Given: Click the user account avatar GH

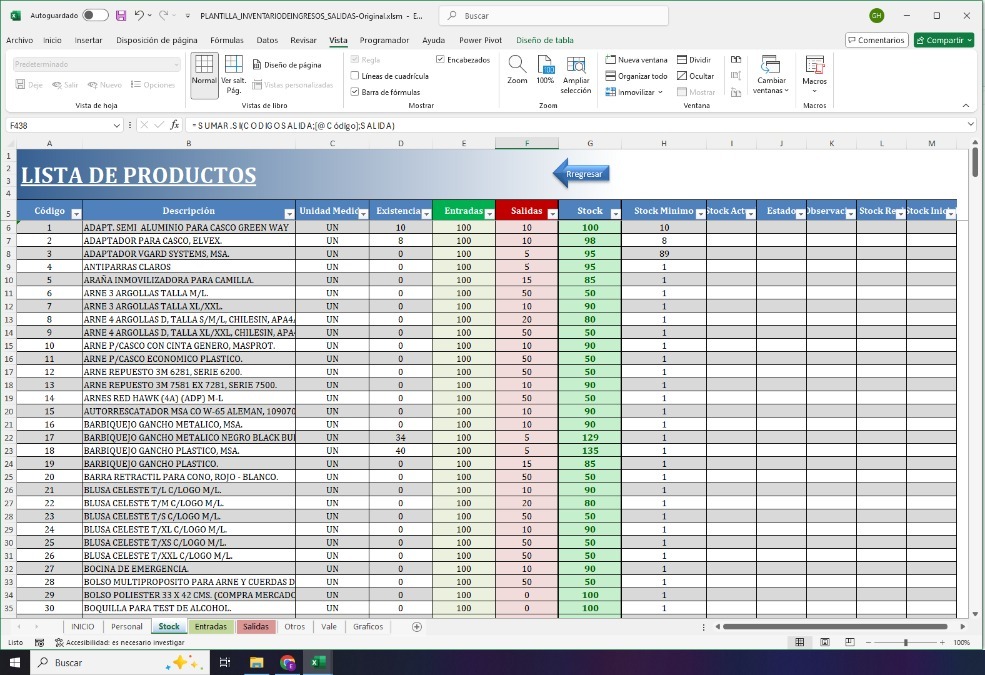Looking at the screenshot, I should click(876, 16).
